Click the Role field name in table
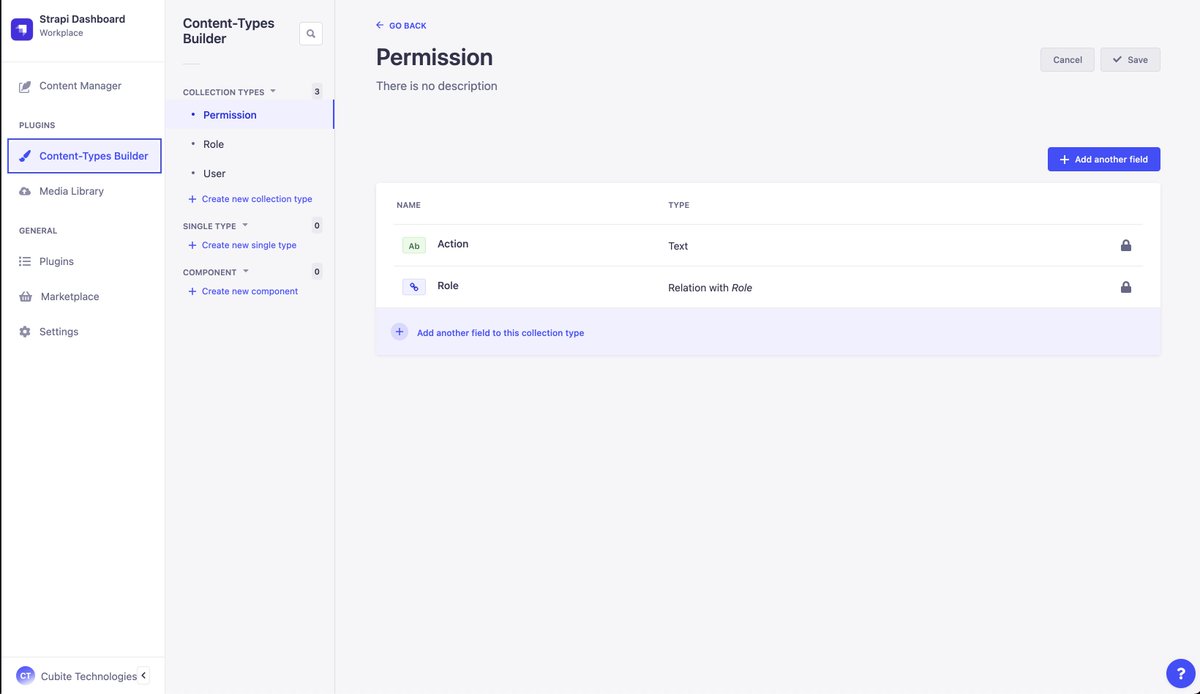 click(x=448, y=286)
